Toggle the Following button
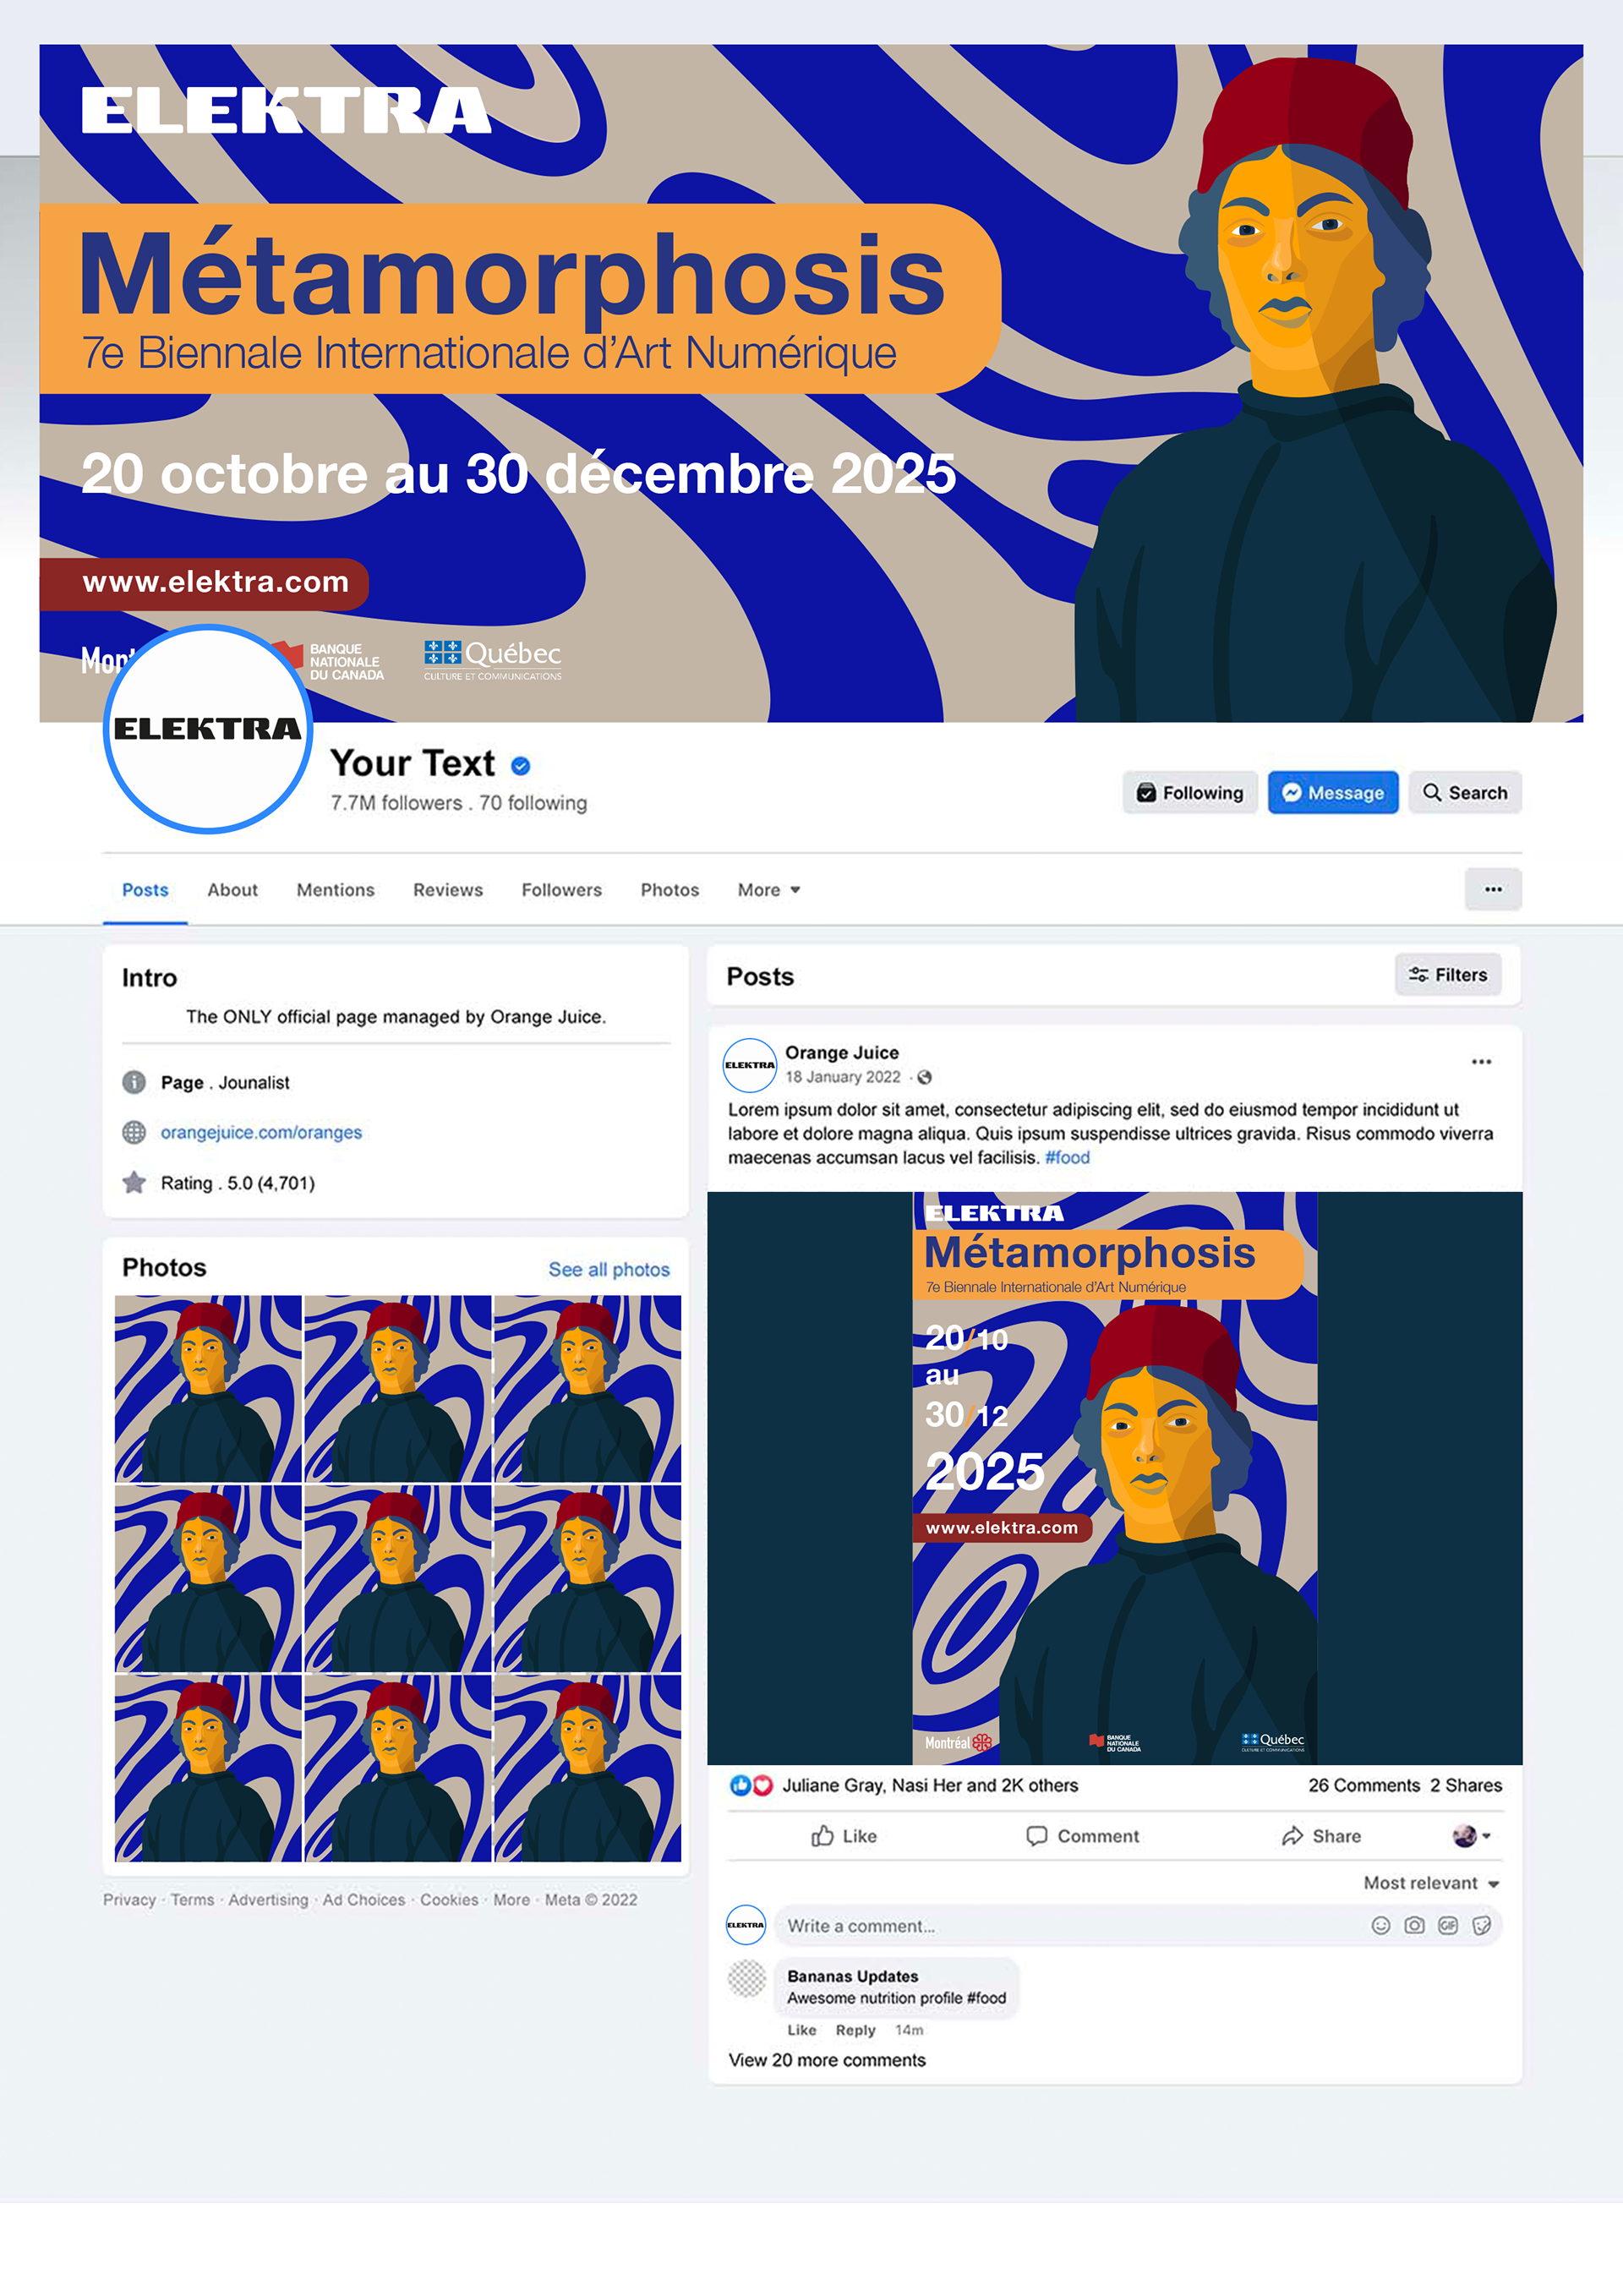Viewport: 1623px width, 2296px height. [1190, 792]
